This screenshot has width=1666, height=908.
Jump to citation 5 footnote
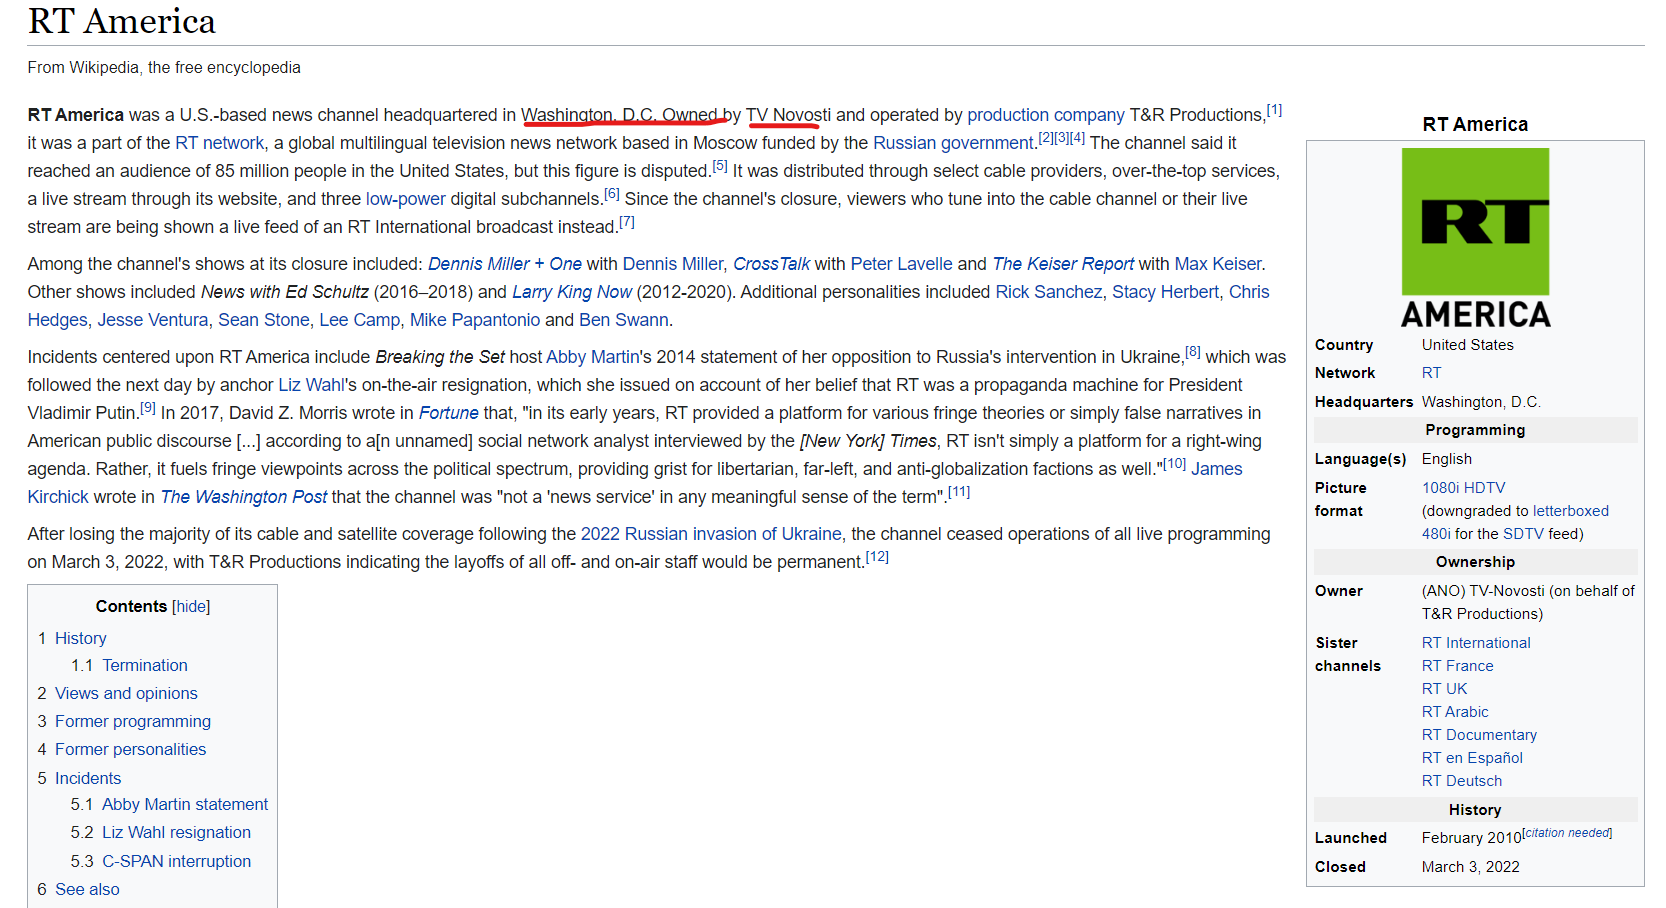tap(720, 166)
